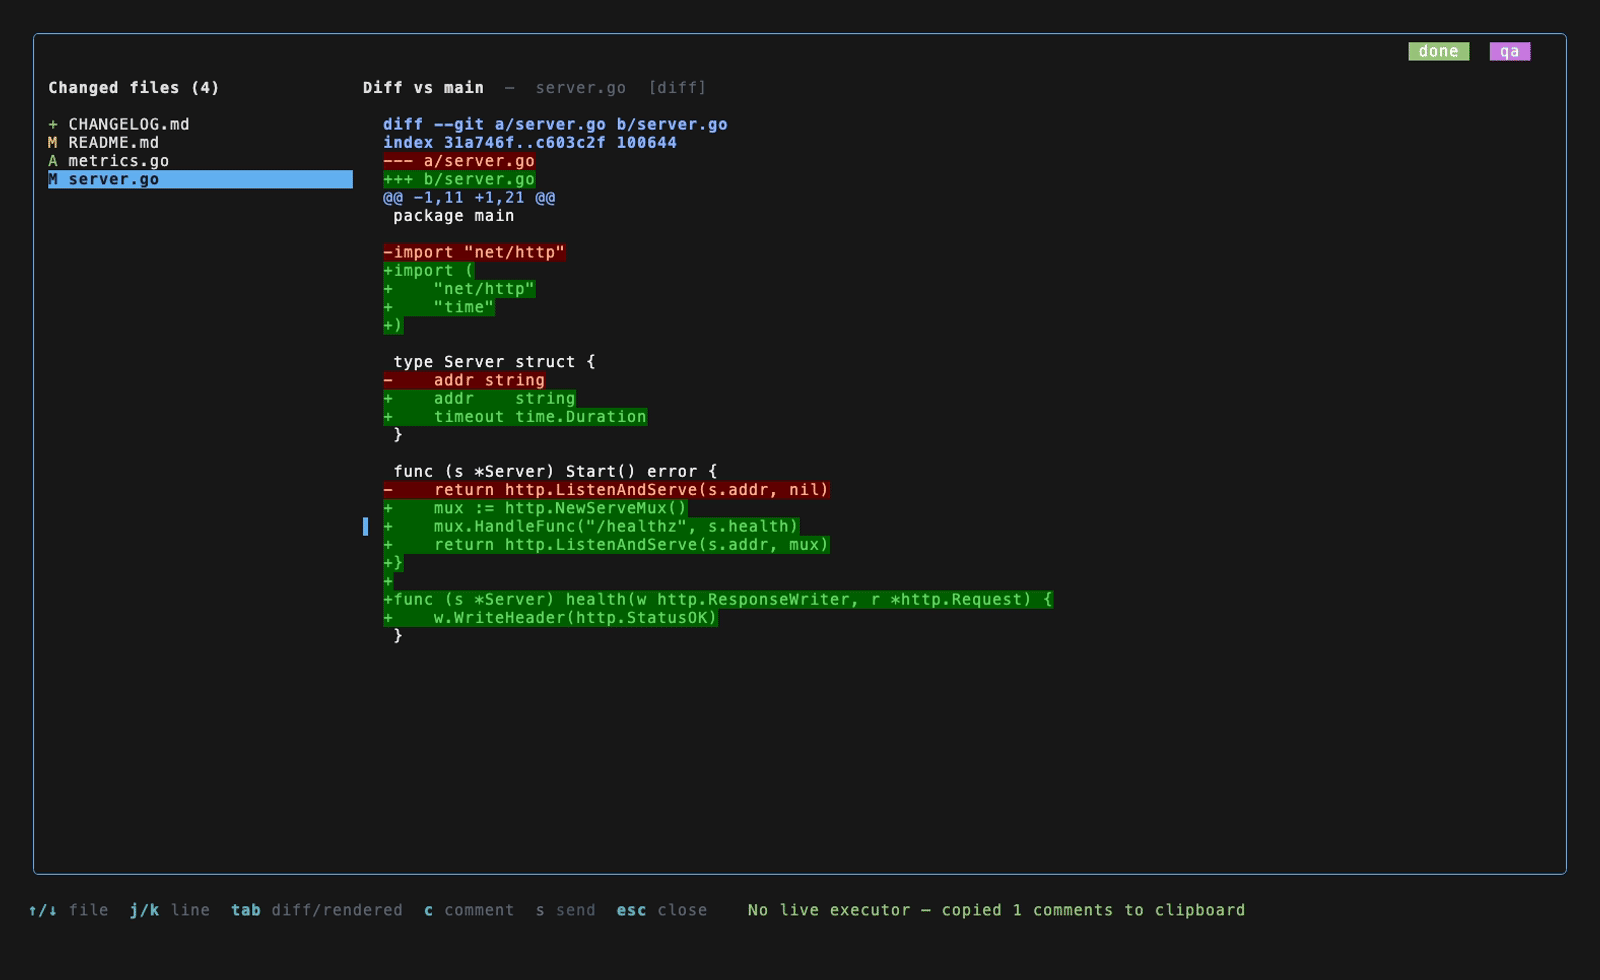
Task: Click the blue comment marker beside HandleFunc line
Action: point(365,526)
